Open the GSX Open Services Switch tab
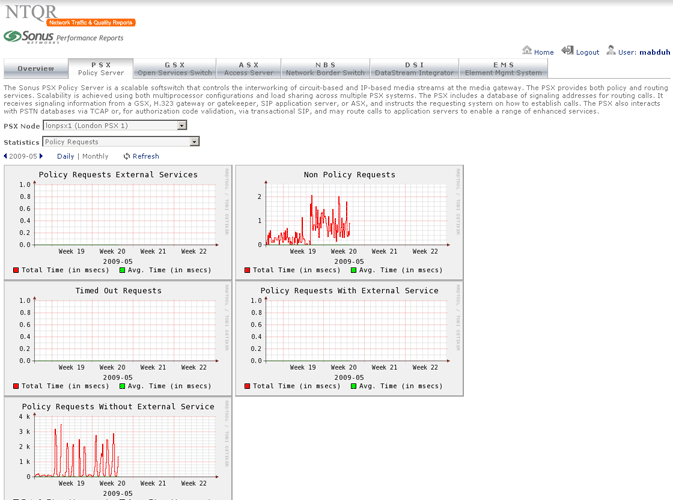 (174, 69)
